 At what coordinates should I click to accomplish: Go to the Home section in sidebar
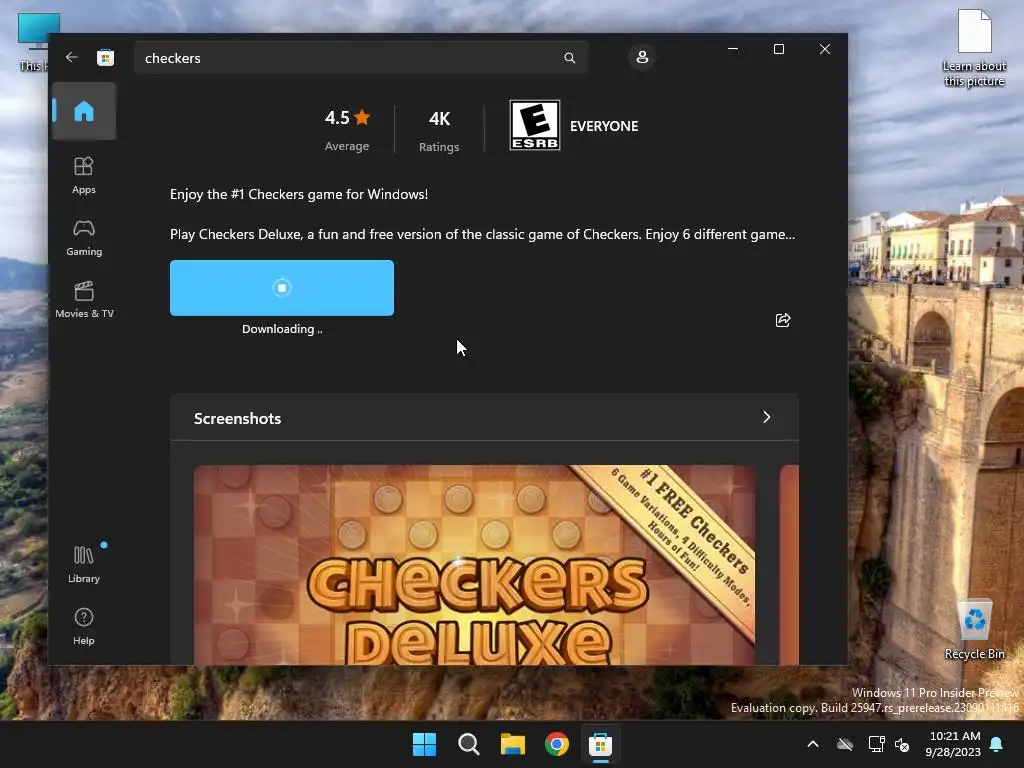click(x=84, y=111)
